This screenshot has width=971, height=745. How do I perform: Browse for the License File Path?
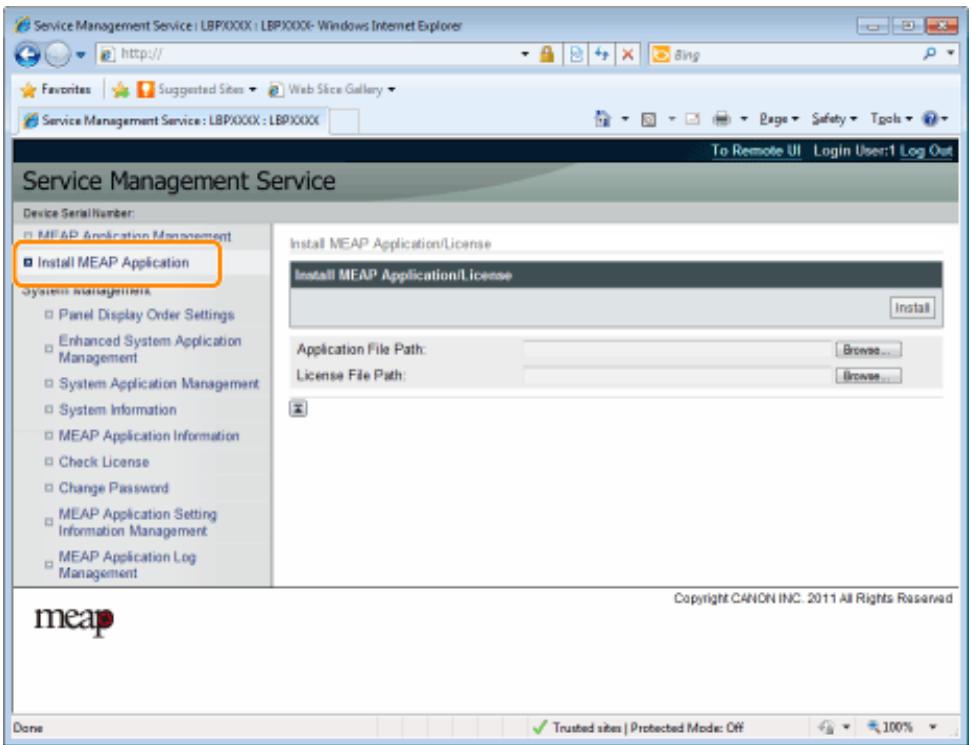point(868,376)
